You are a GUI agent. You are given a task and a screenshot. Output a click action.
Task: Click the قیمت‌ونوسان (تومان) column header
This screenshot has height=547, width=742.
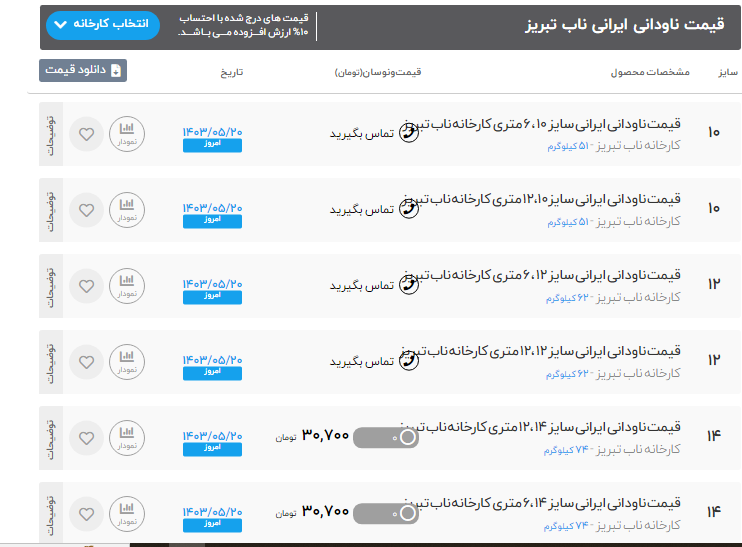[378, 73]
